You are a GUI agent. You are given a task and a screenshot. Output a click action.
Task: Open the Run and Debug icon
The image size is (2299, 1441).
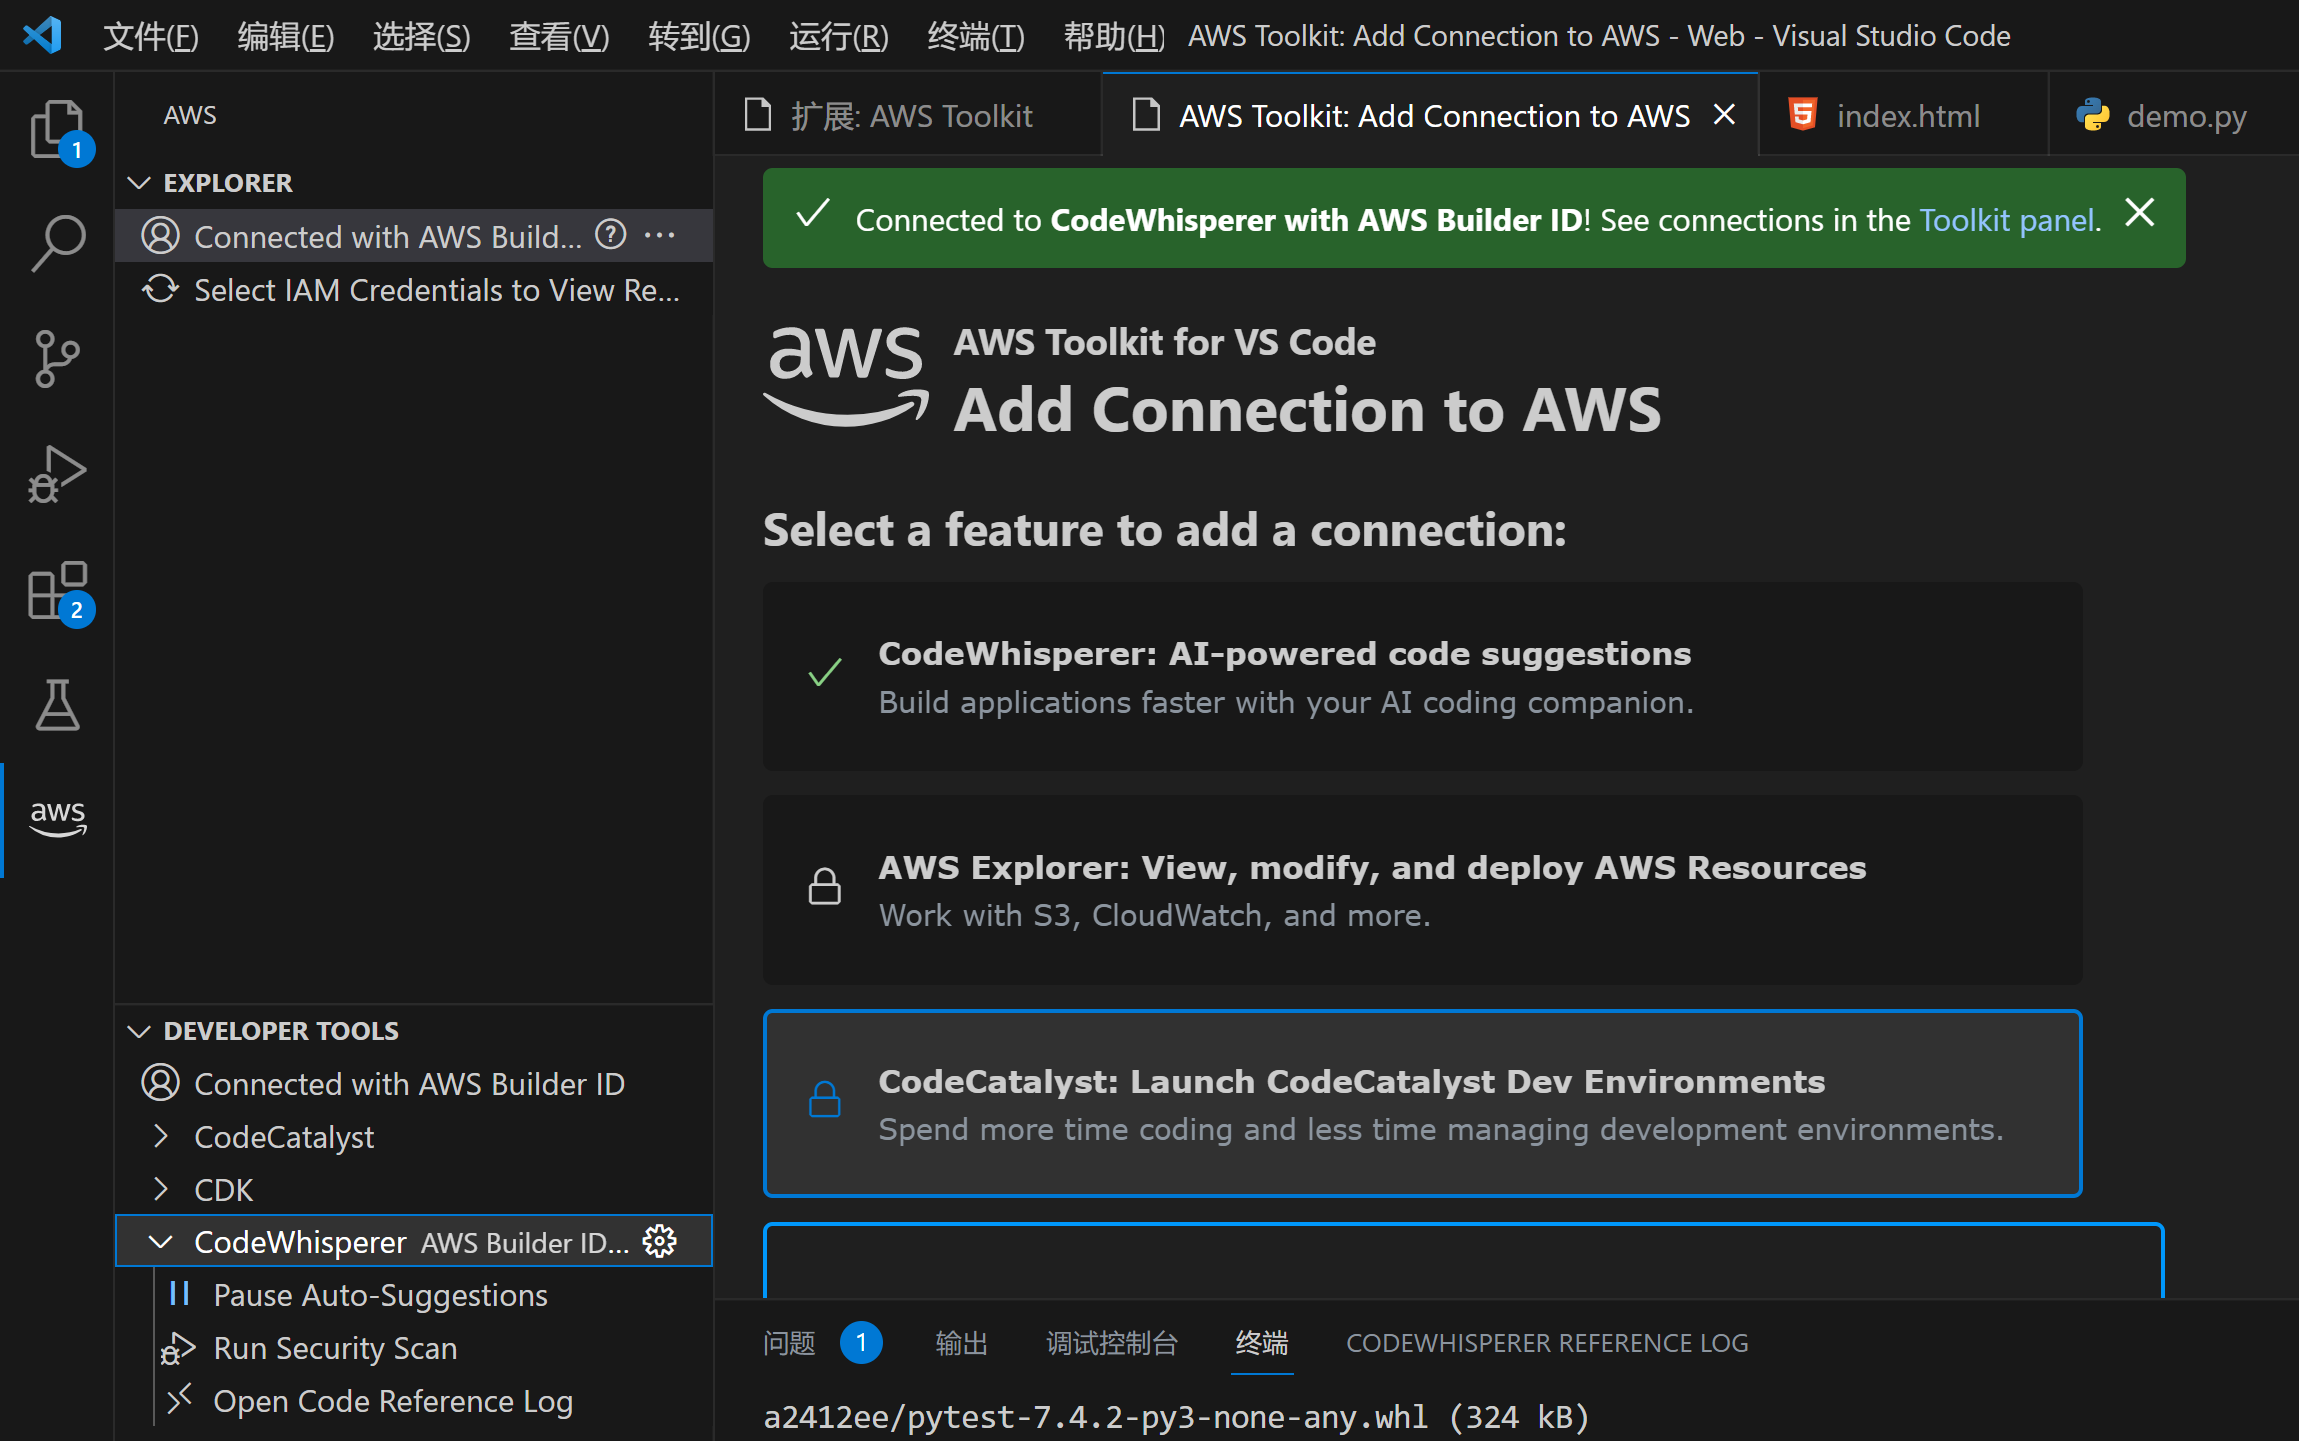57,474
